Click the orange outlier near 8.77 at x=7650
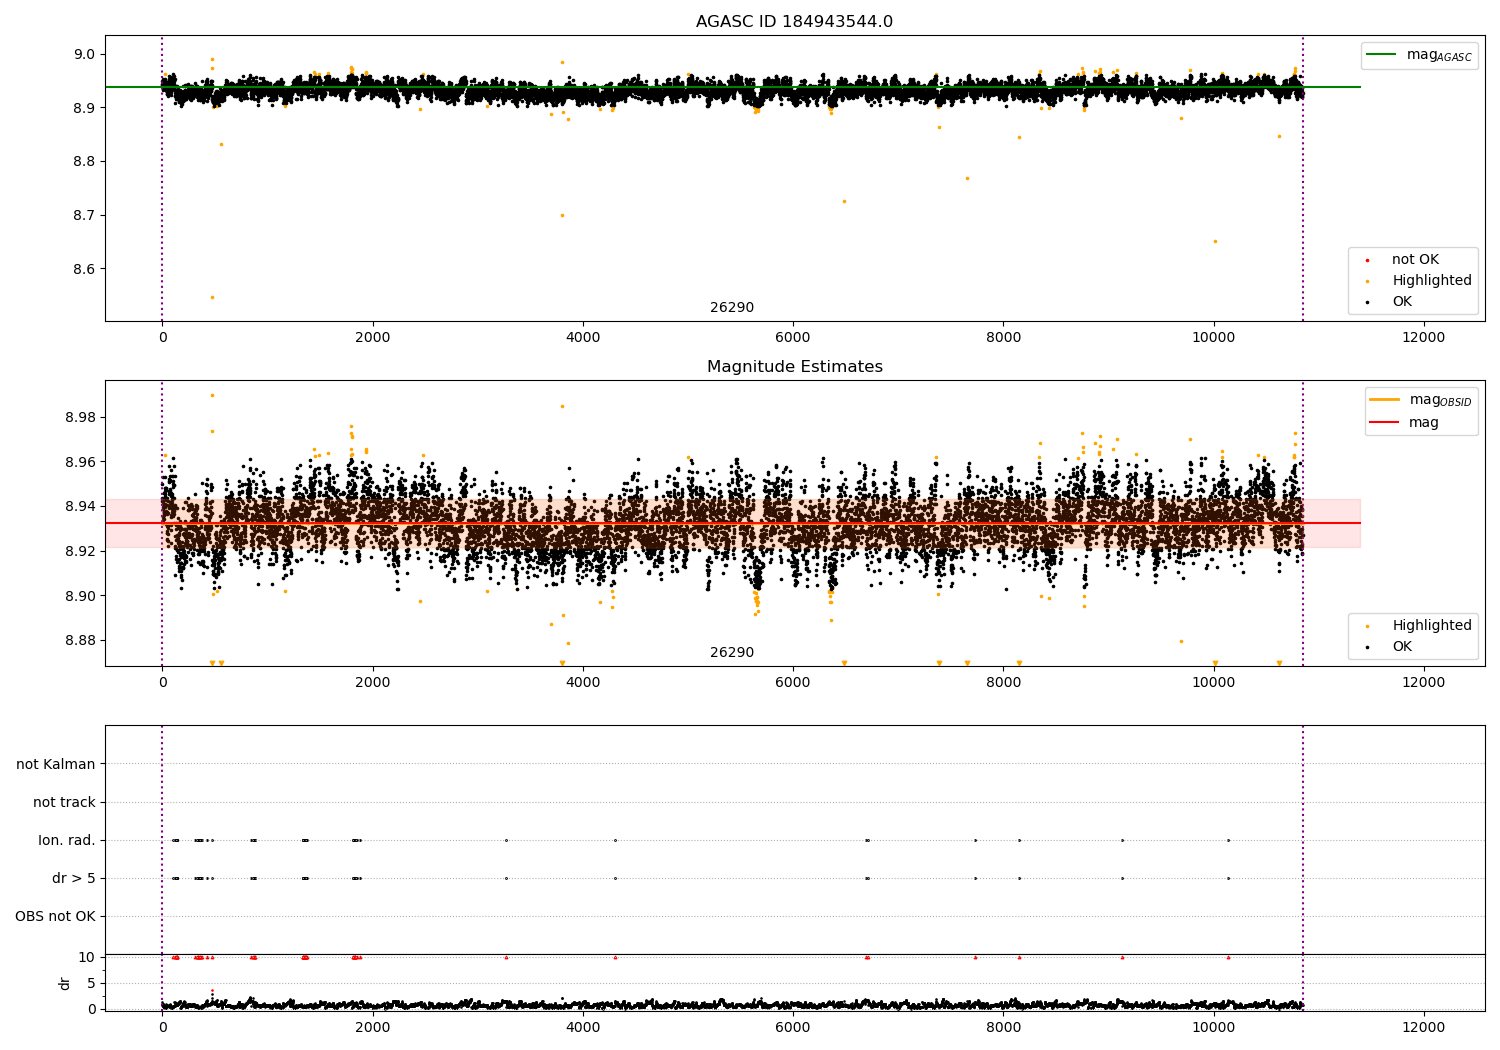The width and height of the screenshot is (1500, 1050). (x=967, y=178)
